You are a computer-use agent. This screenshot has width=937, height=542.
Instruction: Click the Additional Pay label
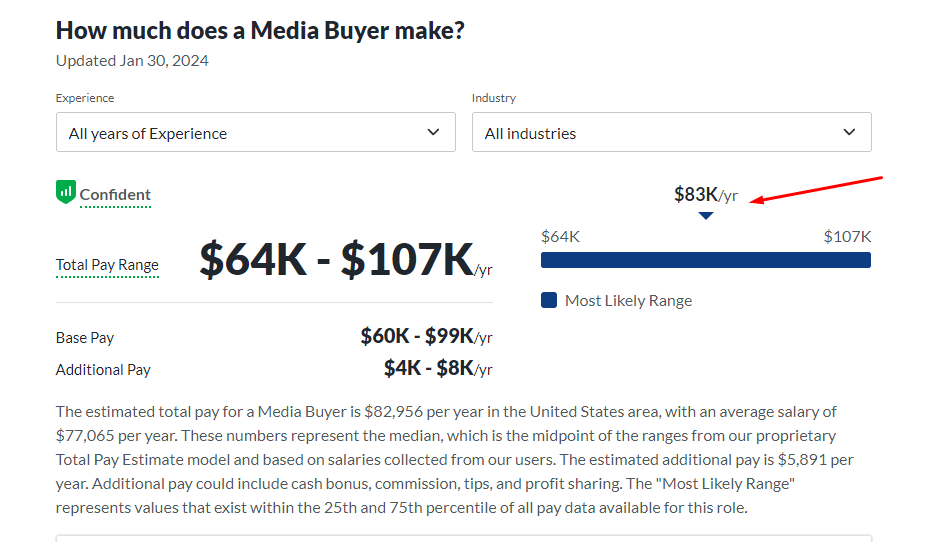tap(103, 370)
